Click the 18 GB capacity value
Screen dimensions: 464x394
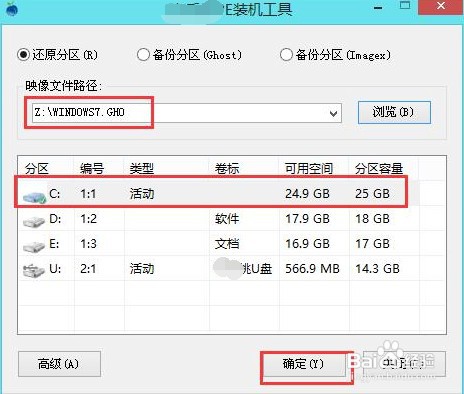pos(372,219)
